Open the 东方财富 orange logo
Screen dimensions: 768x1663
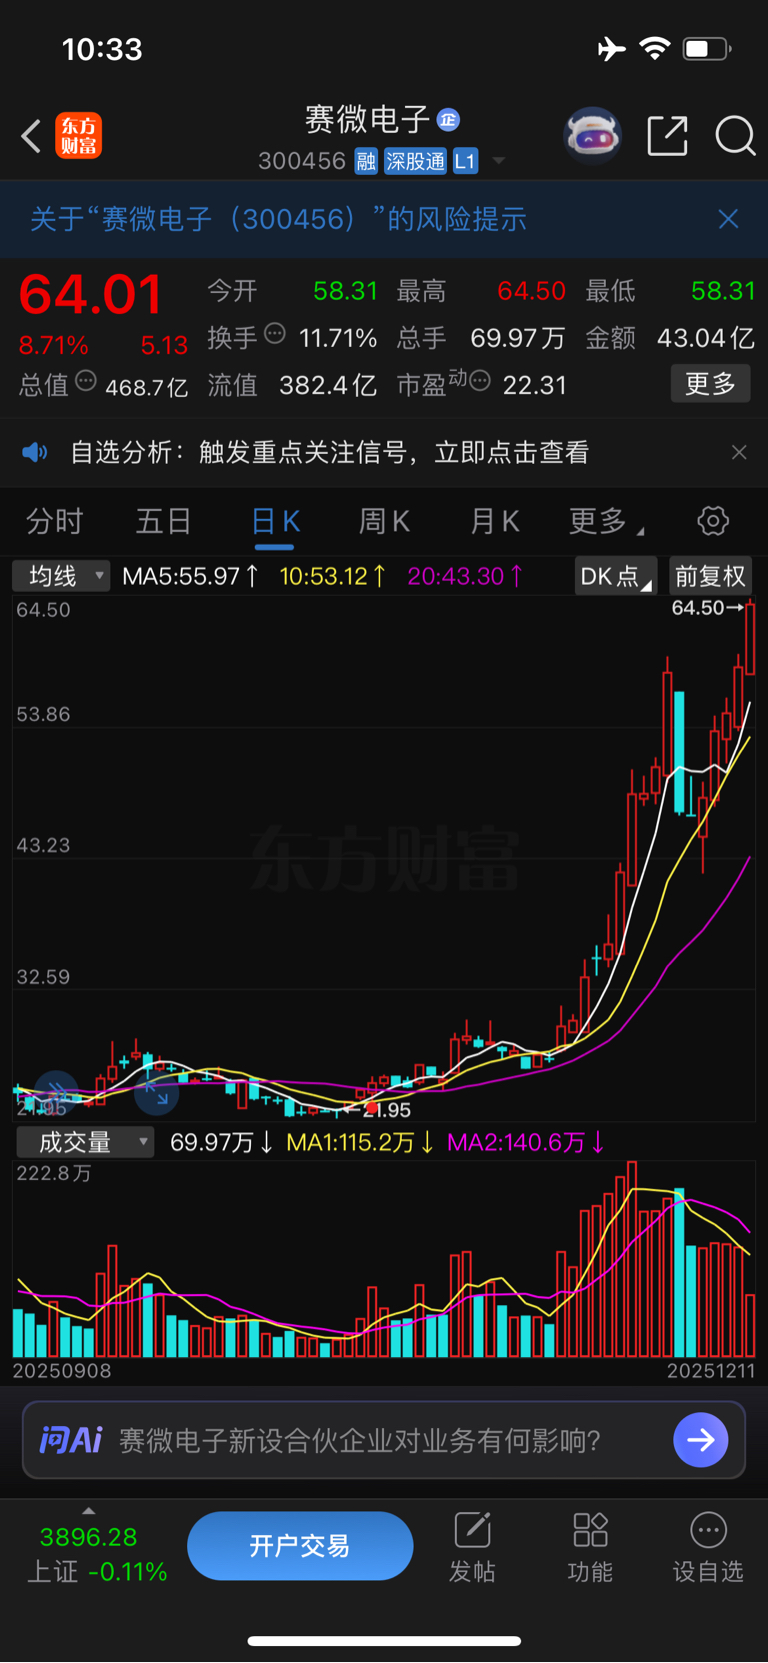(x=78, y=136)
